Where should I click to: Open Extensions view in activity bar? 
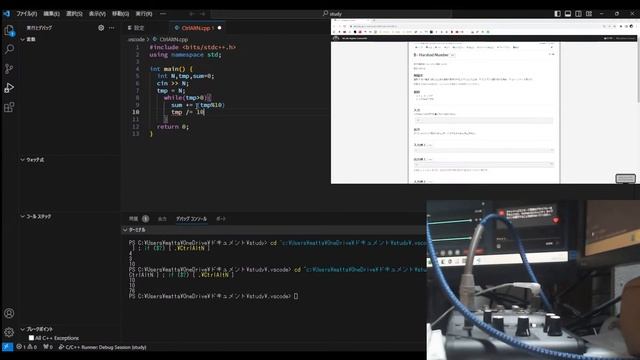9,107
